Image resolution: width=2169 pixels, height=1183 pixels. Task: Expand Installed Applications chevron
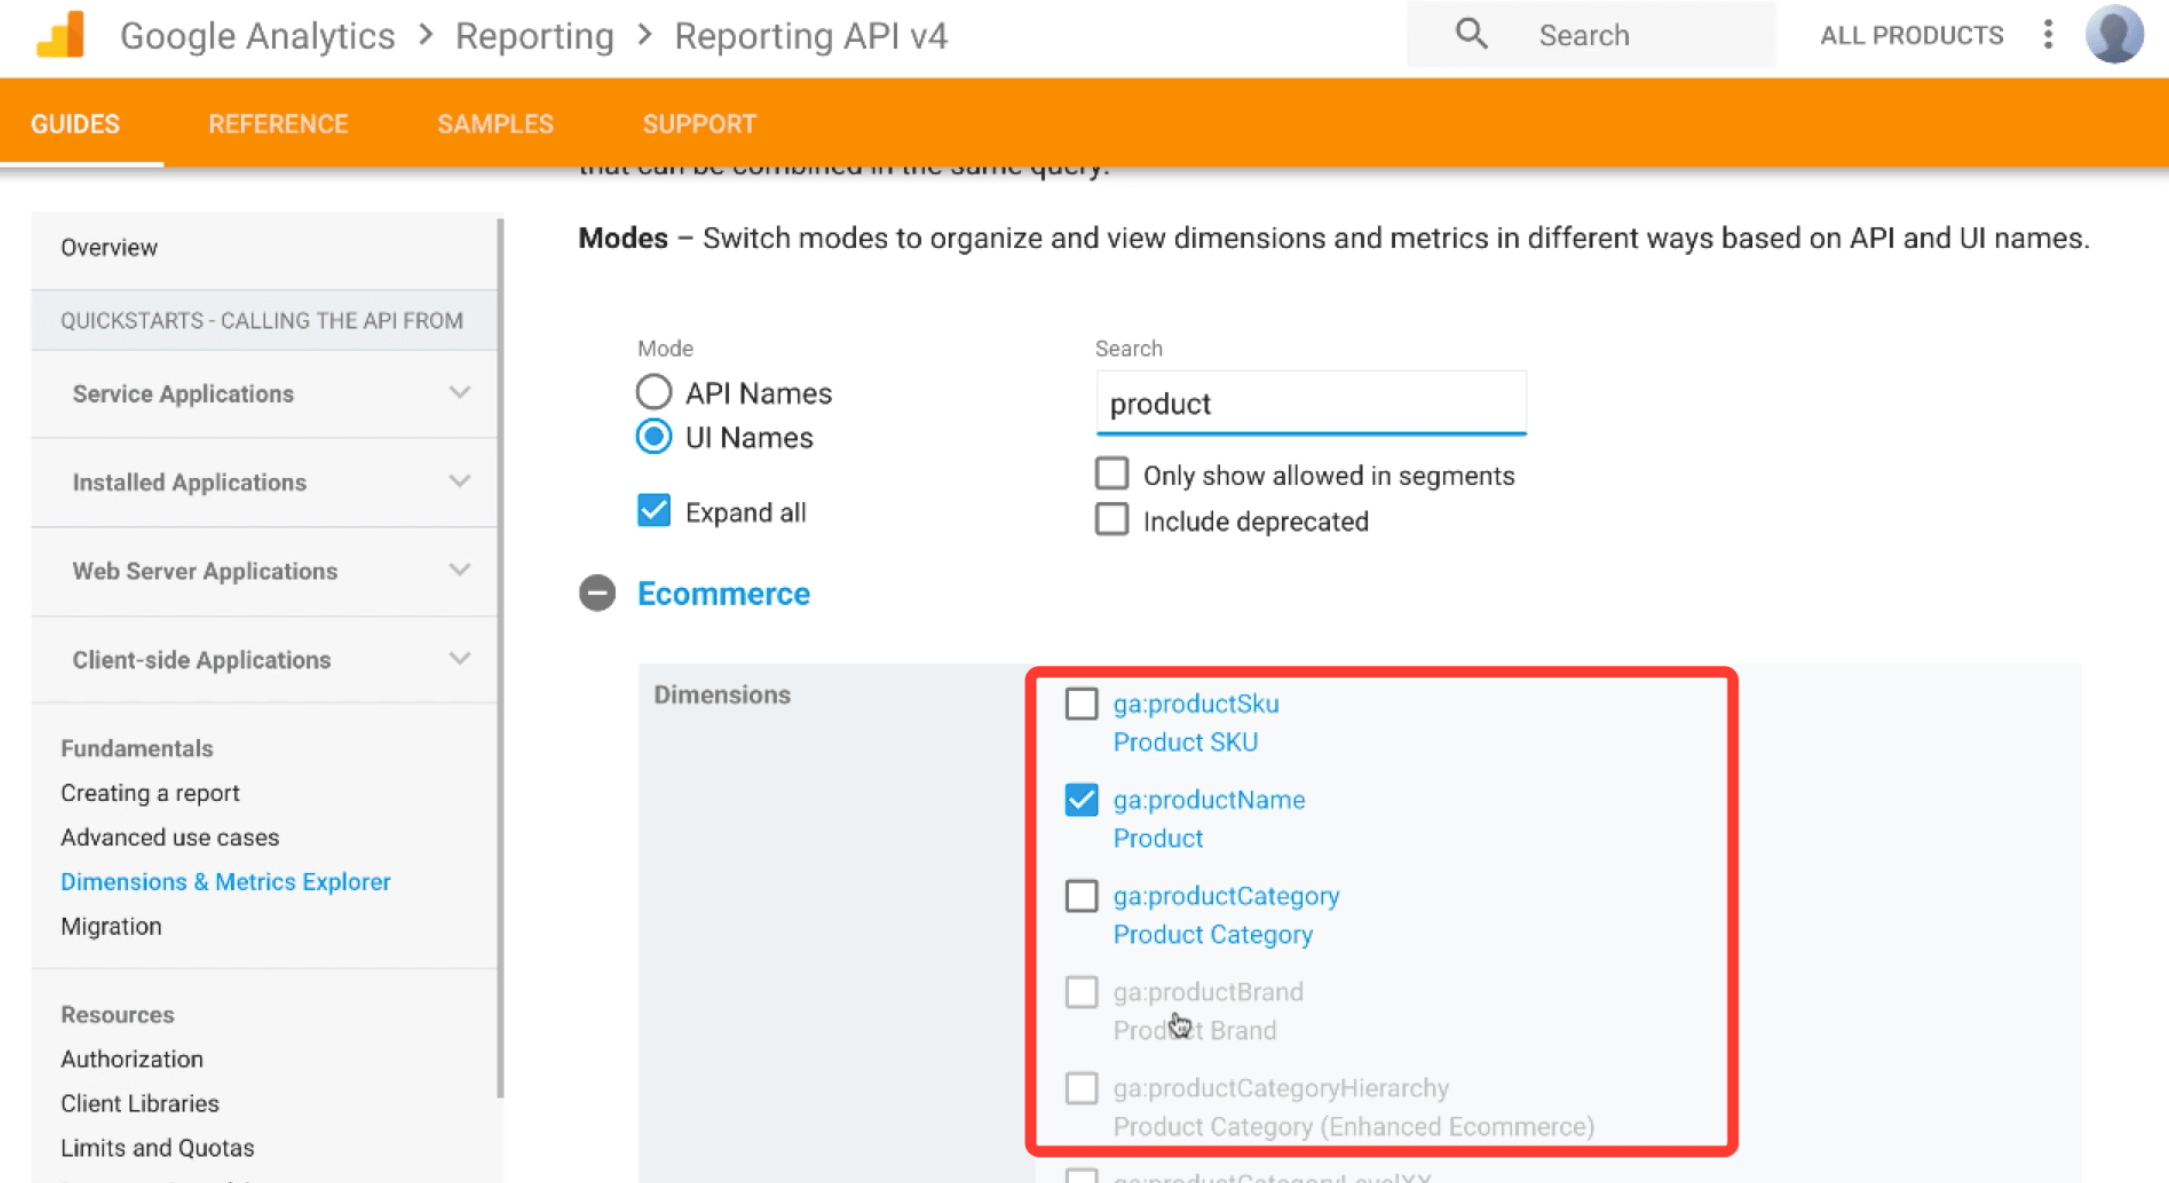[459, 482]
